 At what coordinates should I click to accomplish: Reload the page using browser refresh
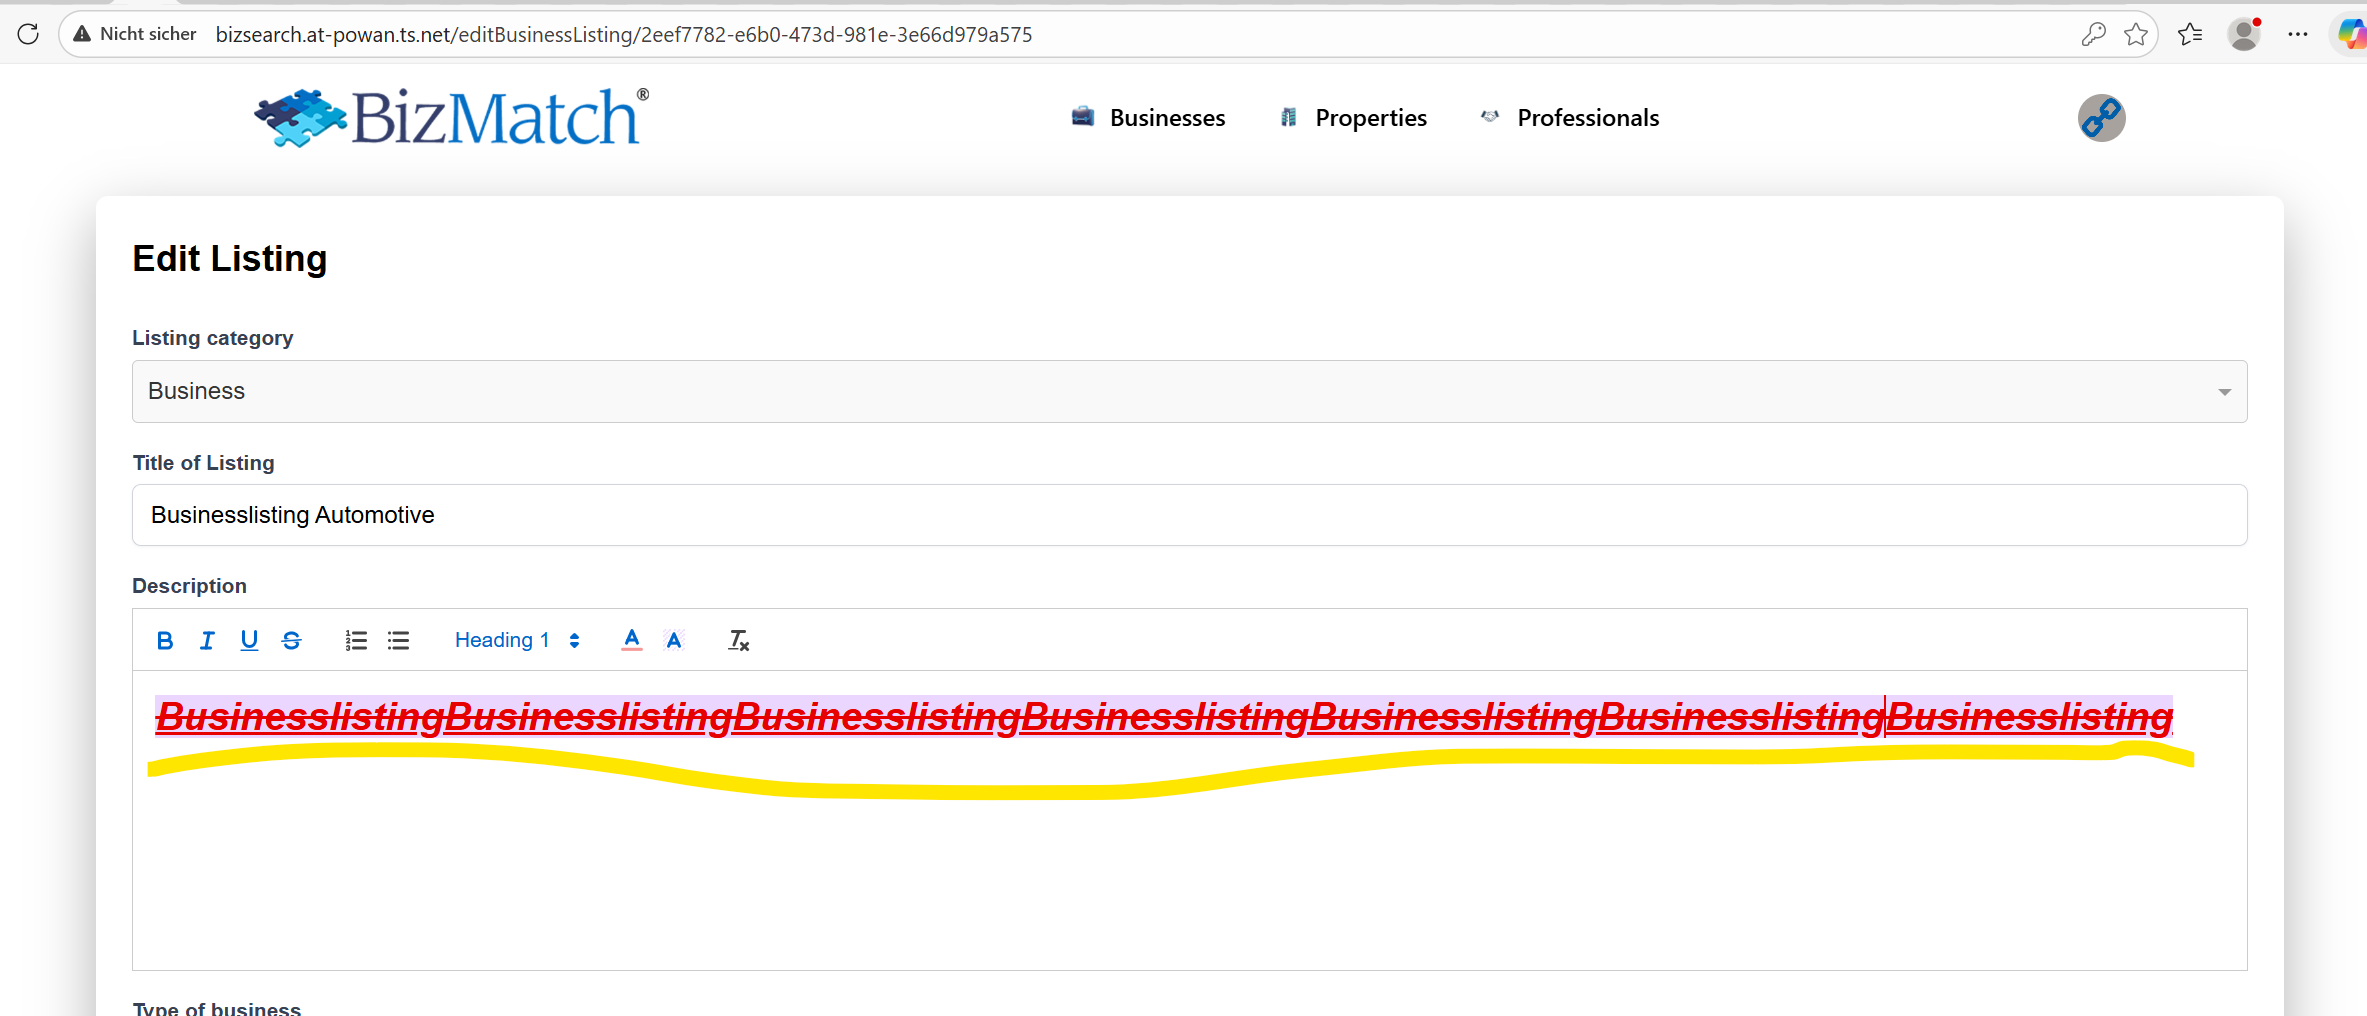28,34
